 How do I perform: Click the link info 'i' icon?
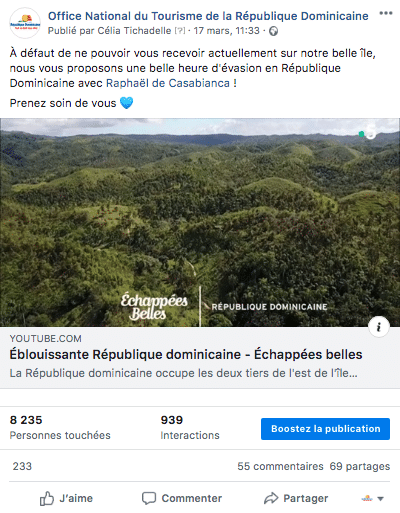pos(379,327)
